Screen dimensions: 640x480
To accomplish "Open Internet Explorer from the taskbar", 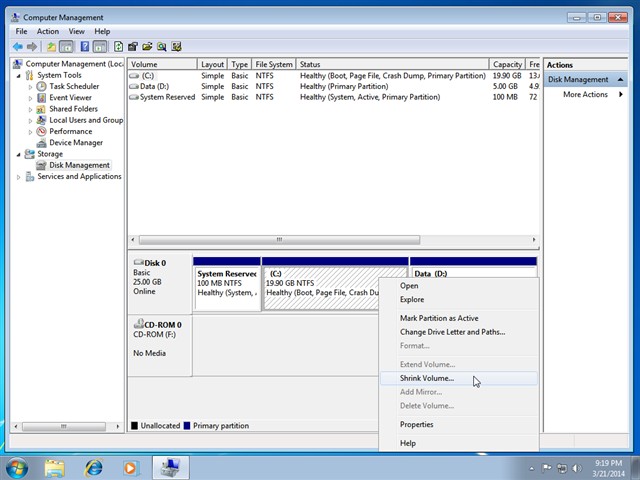I will [94, 467].
